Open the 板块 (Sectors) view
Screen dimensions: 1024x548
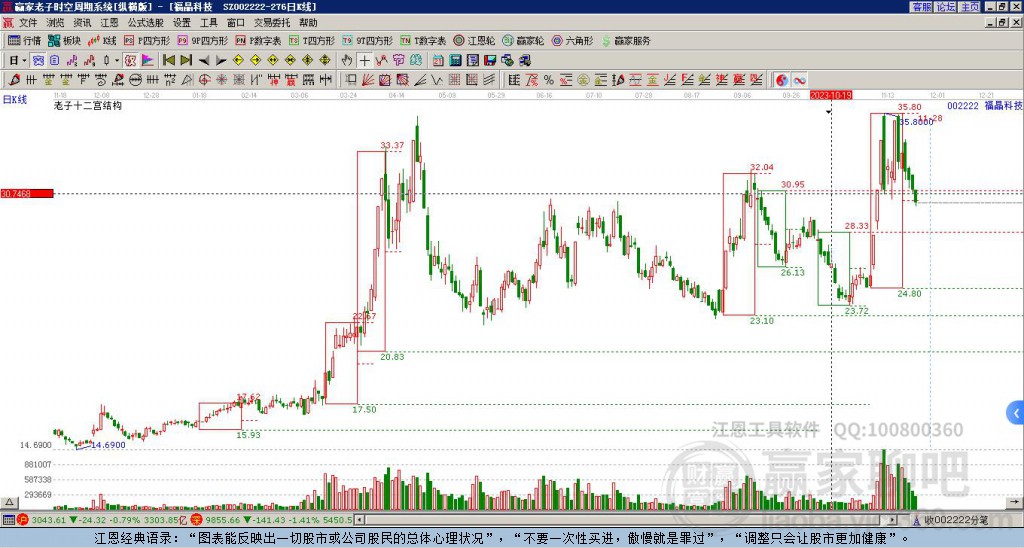pyautogui.click(x=64, y=41)
